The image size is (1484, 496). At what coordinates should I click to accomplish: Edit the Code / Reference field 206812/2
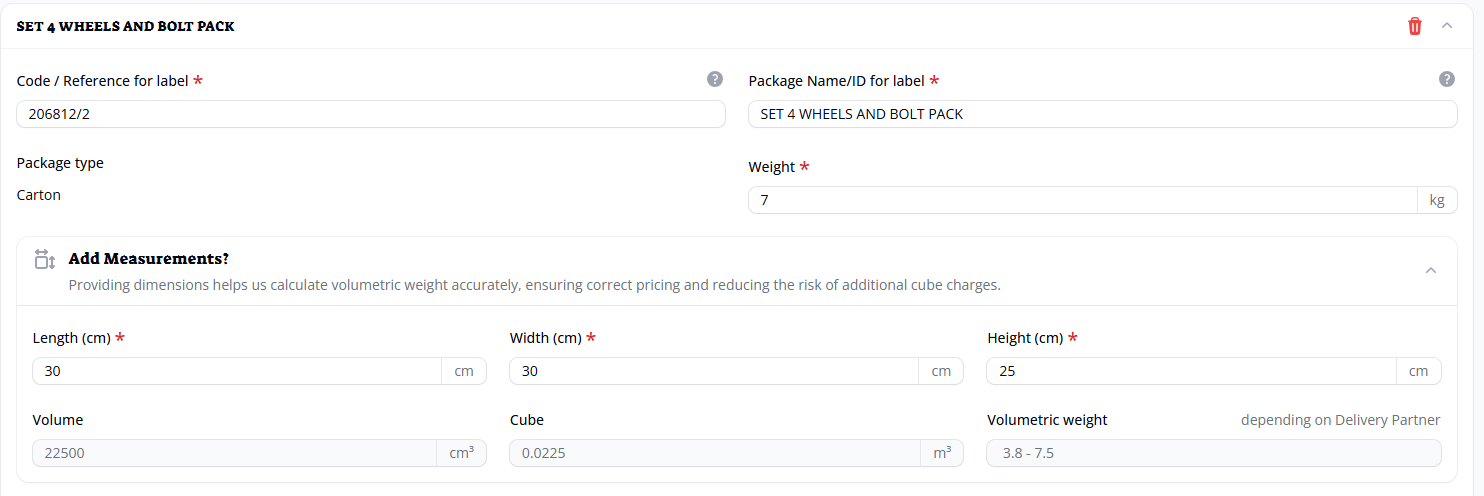[370, 114]
